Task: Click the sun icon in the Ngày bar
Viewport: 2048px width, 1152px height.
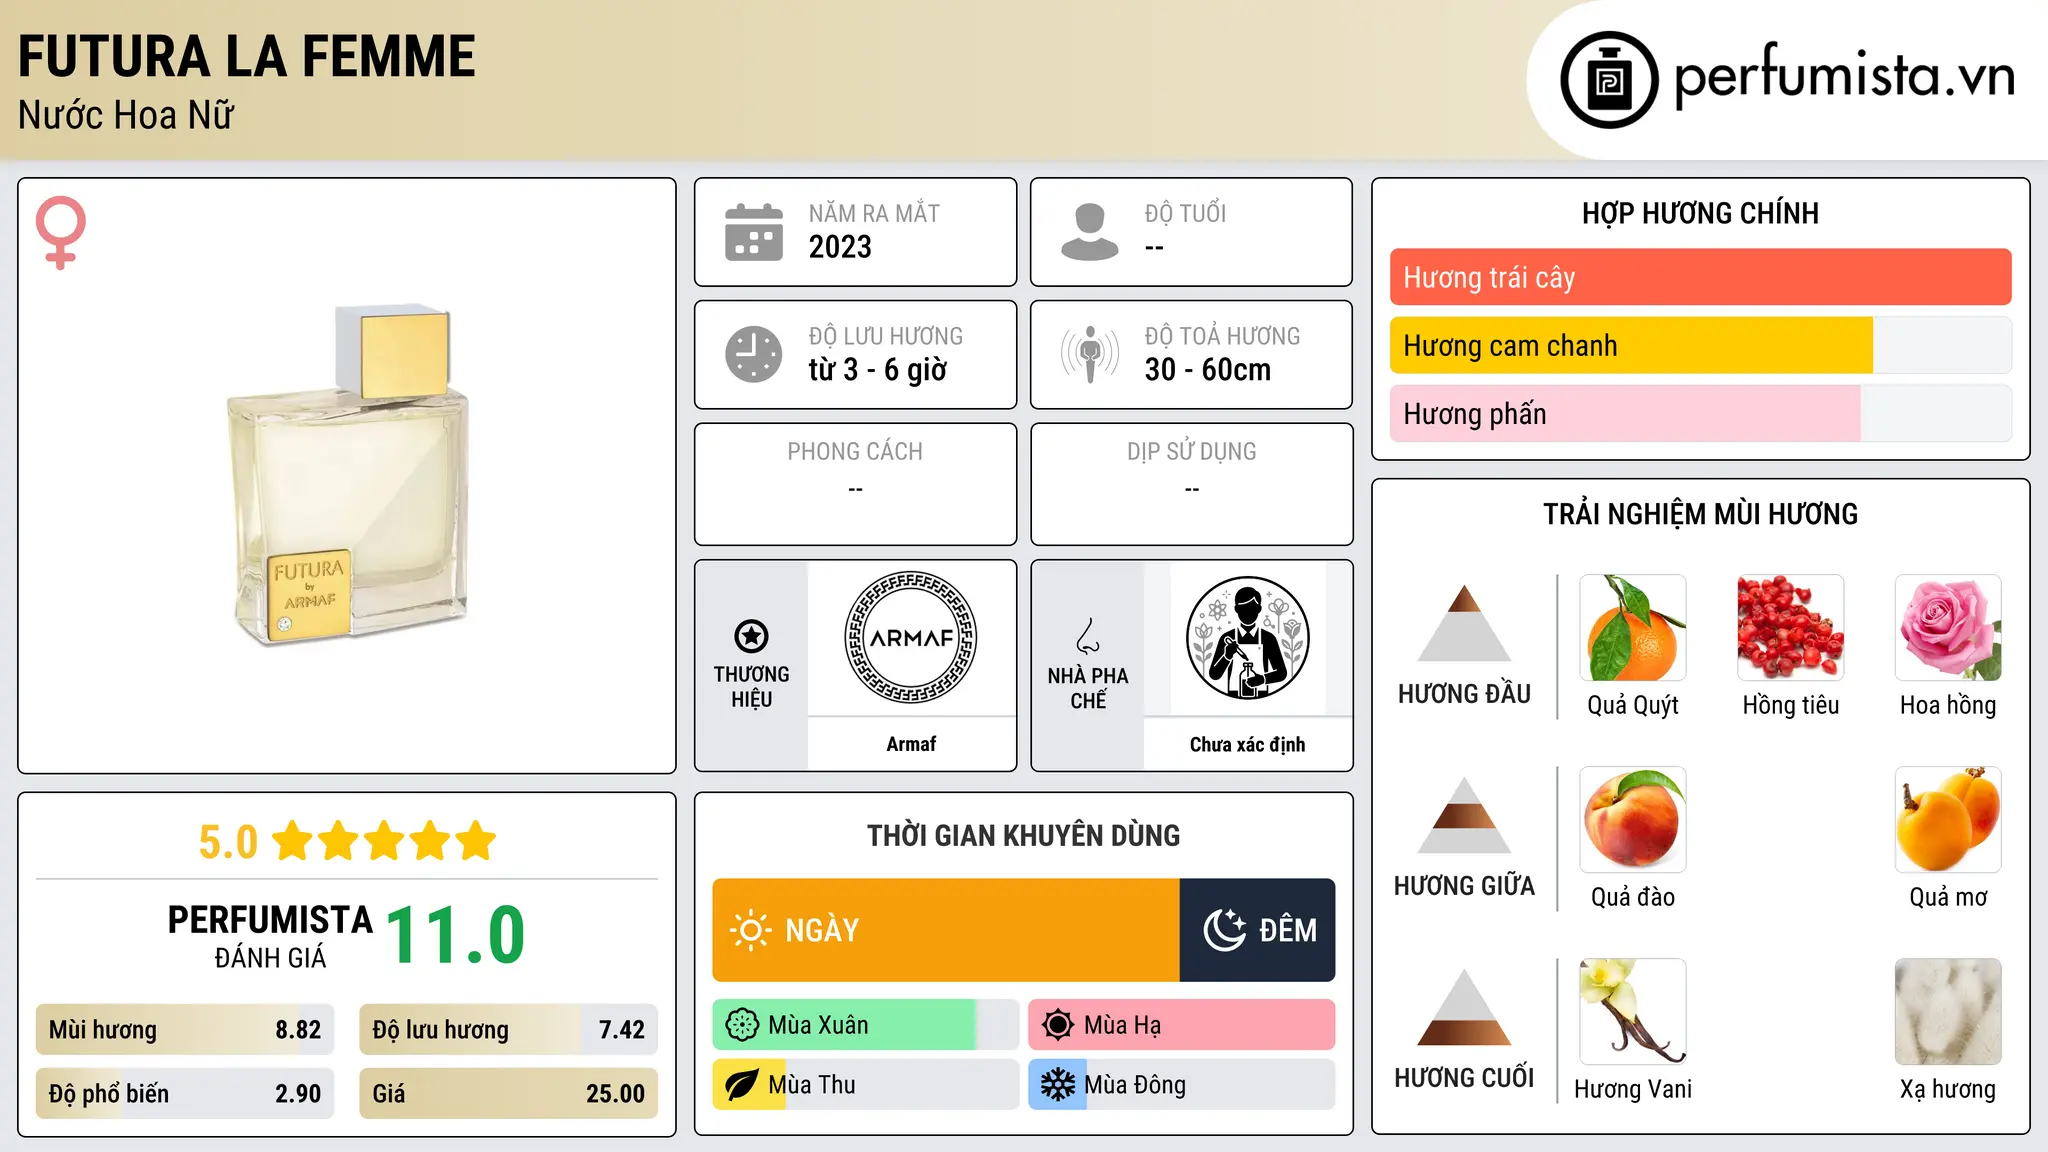Action: 751,930
